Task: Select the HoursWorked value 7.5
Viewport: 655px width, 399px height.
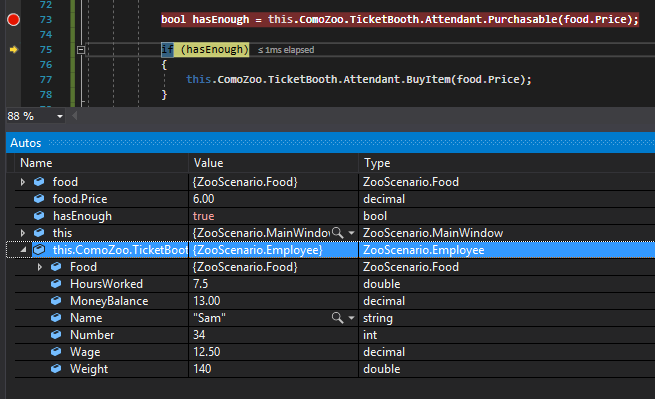Action: pyautogui.click(x=201, y=284)
